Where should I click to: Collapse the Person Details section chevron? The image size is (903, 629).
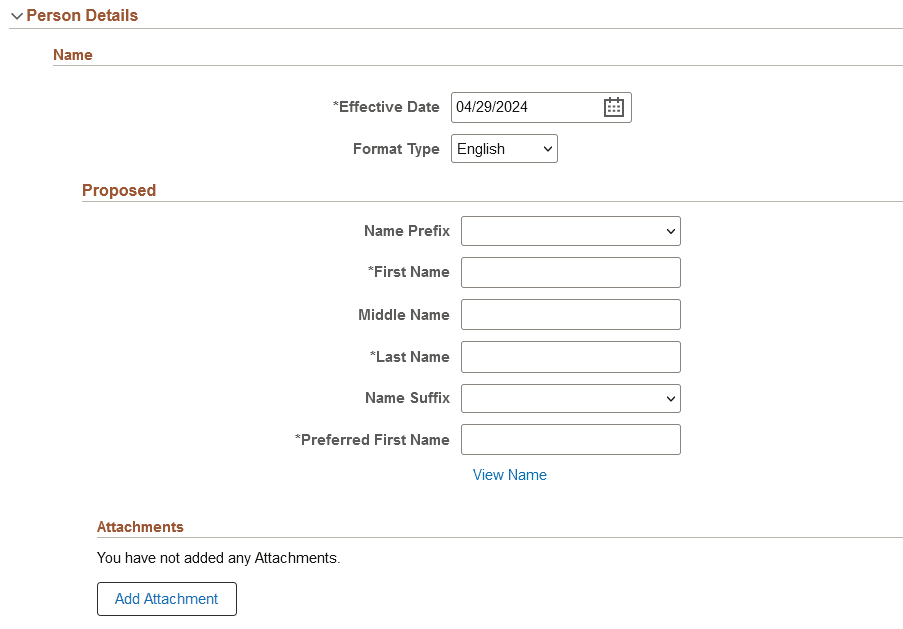(x=16, y=16)
